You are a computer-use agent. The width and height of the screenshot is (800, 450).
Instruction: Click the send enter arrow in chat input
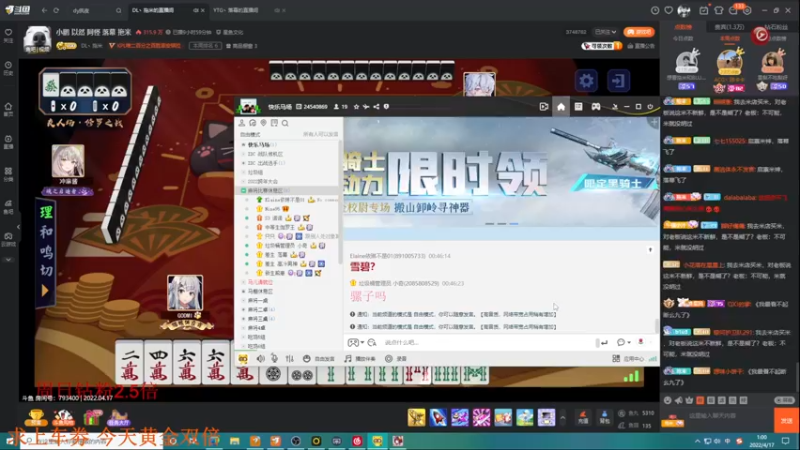(604, 342)
